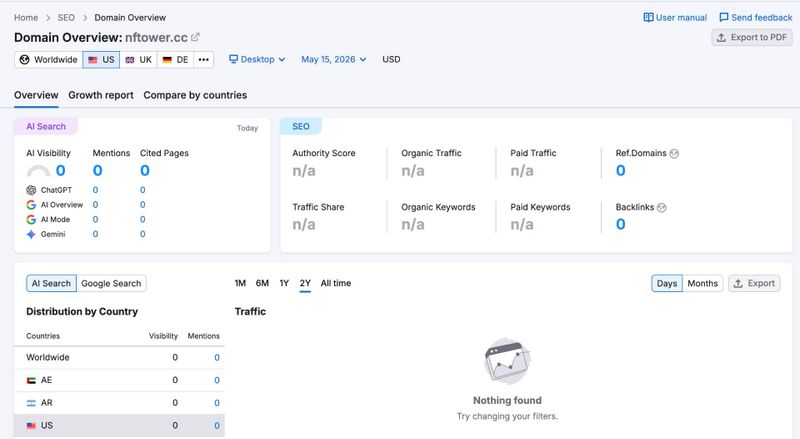This screenshot has width=800, height=439.
Task: Open more countries with the three dots
Action: click(204, 60)
